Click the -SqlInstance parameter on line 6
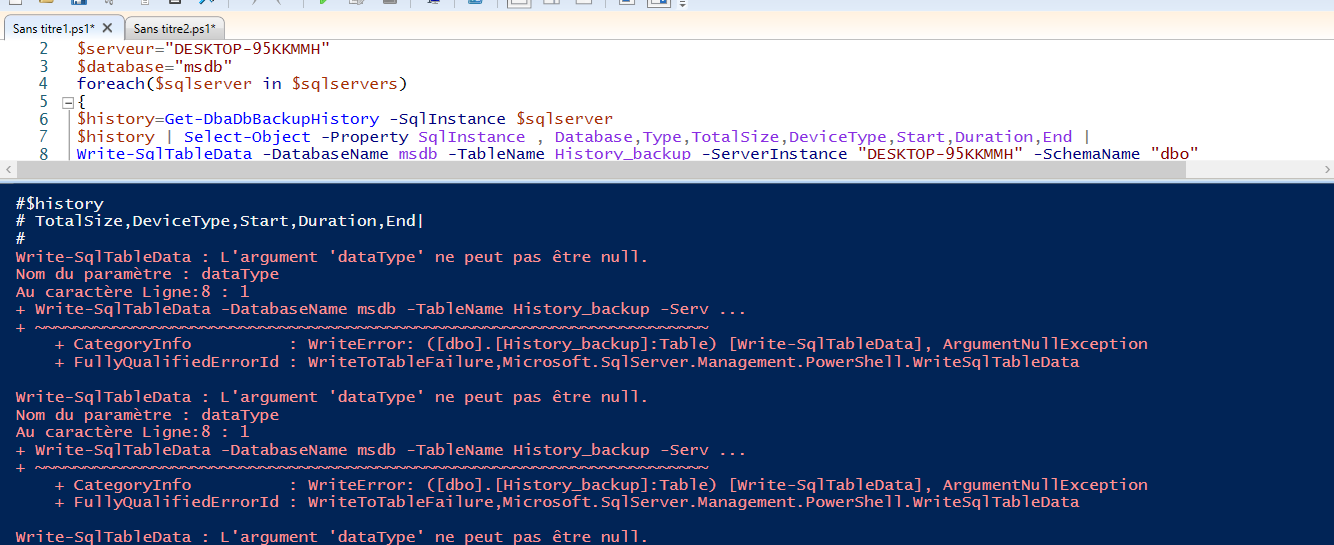Viewport: 1334px width, 545px height. [447, 119]
